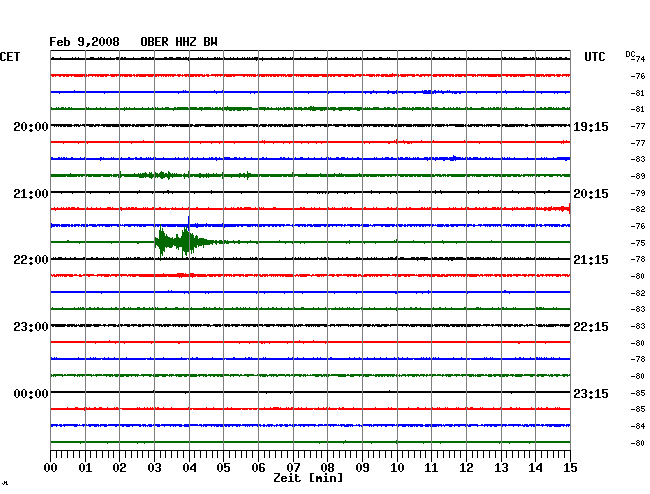Click minute tick label 13
This screenshot has width=650, height=494.
[501, 467]
